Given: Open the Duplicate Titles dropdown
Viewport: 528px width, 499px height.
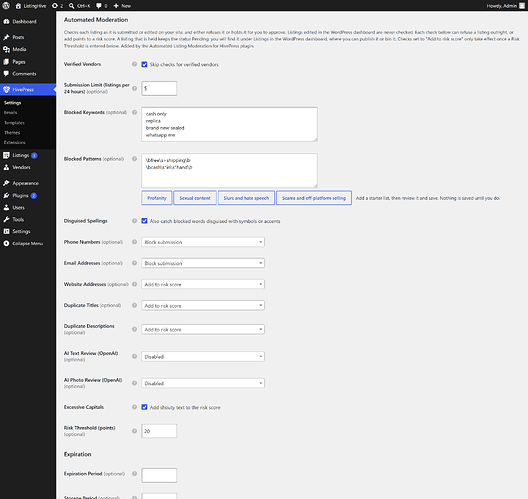Looking at the screenshot, I should (x=203, y=305).
